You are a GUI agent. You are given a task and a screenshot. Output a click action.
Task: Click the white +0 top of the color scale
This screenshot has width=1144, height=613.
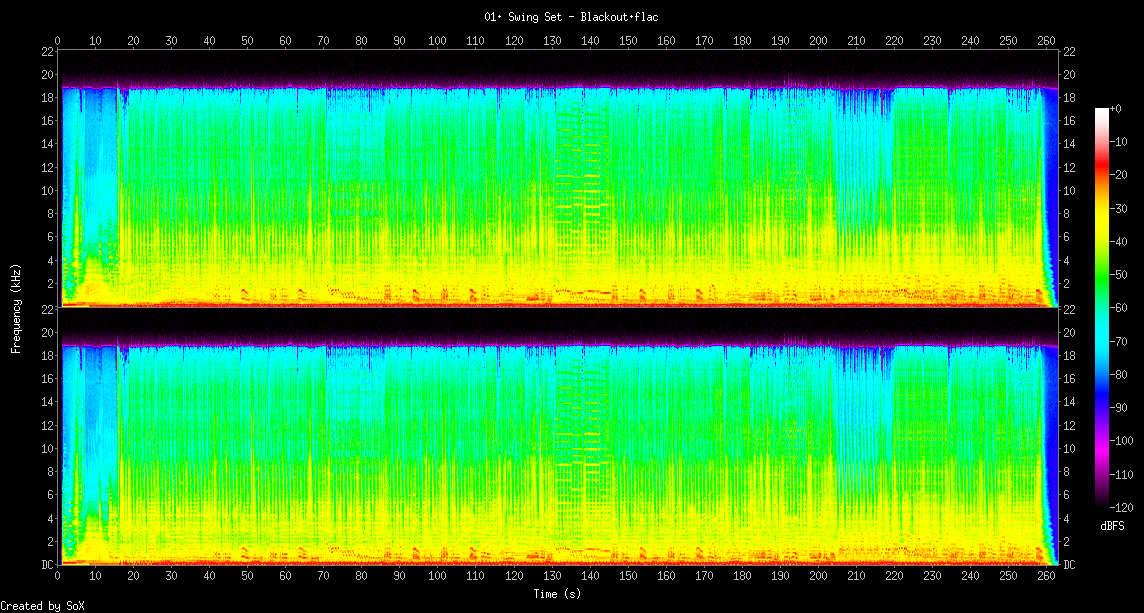[1101, 110]
